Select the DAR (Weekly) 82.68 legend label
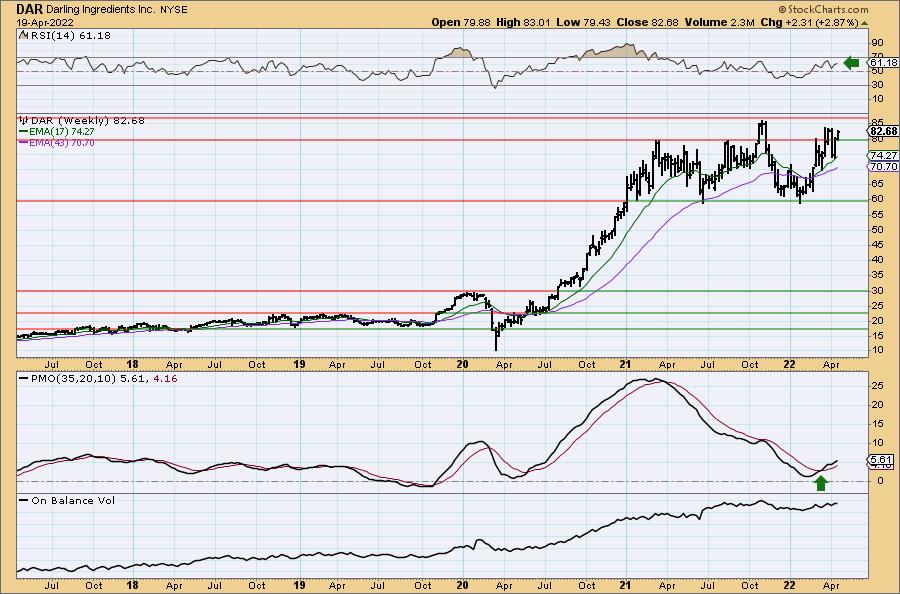900x594 pixels. coord(87,121)
